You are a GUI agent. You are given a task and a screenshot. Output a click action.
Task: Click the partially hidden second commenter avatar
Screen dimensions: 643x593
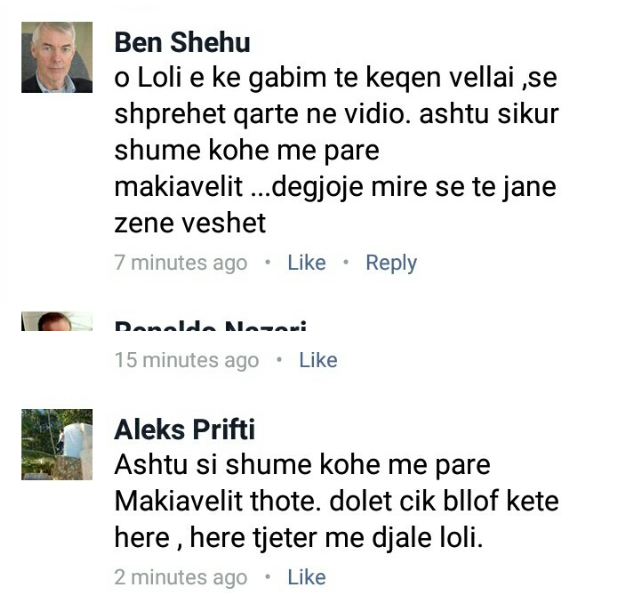tap(57, 321)
